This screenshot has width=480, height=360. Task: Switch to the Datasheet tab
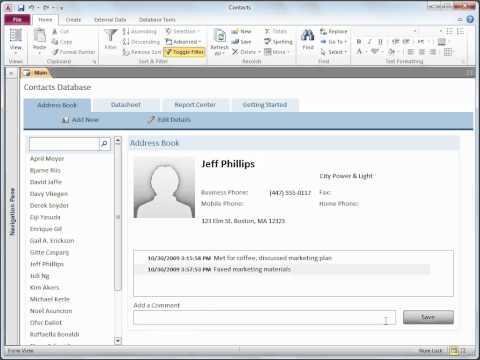point(126,105)
